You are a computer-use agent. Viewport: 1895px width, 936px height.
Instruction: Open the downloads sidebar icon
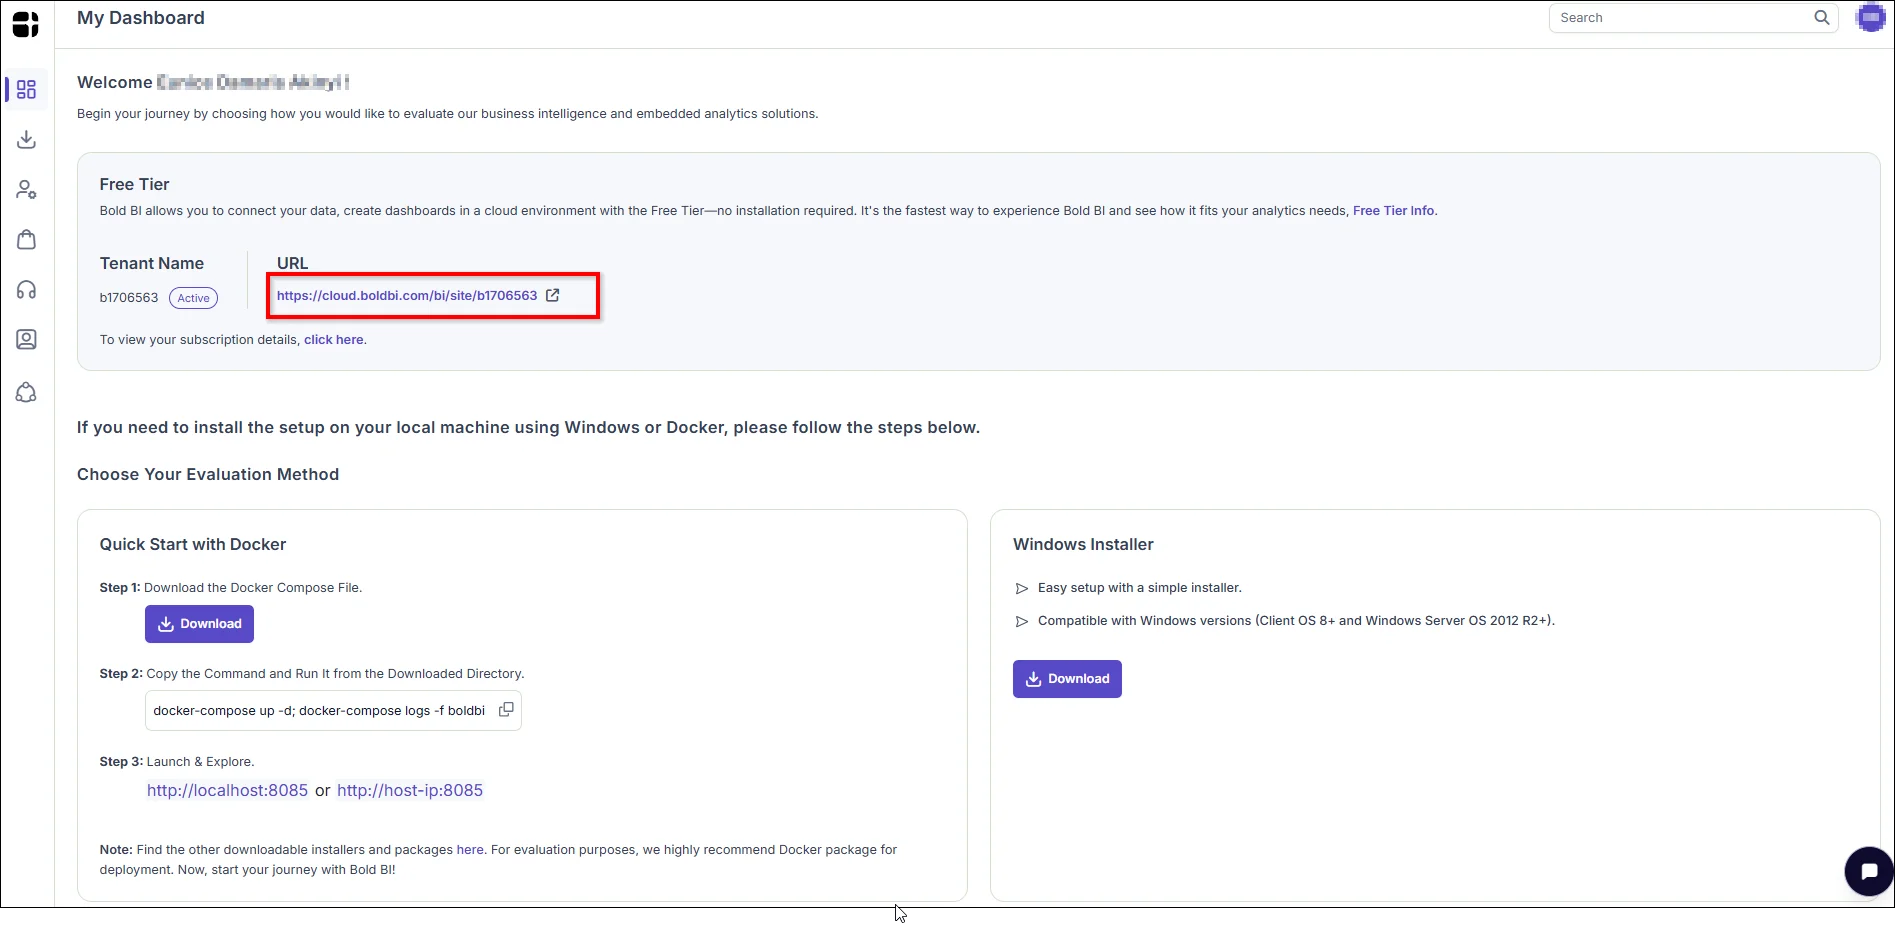point(27,140)
